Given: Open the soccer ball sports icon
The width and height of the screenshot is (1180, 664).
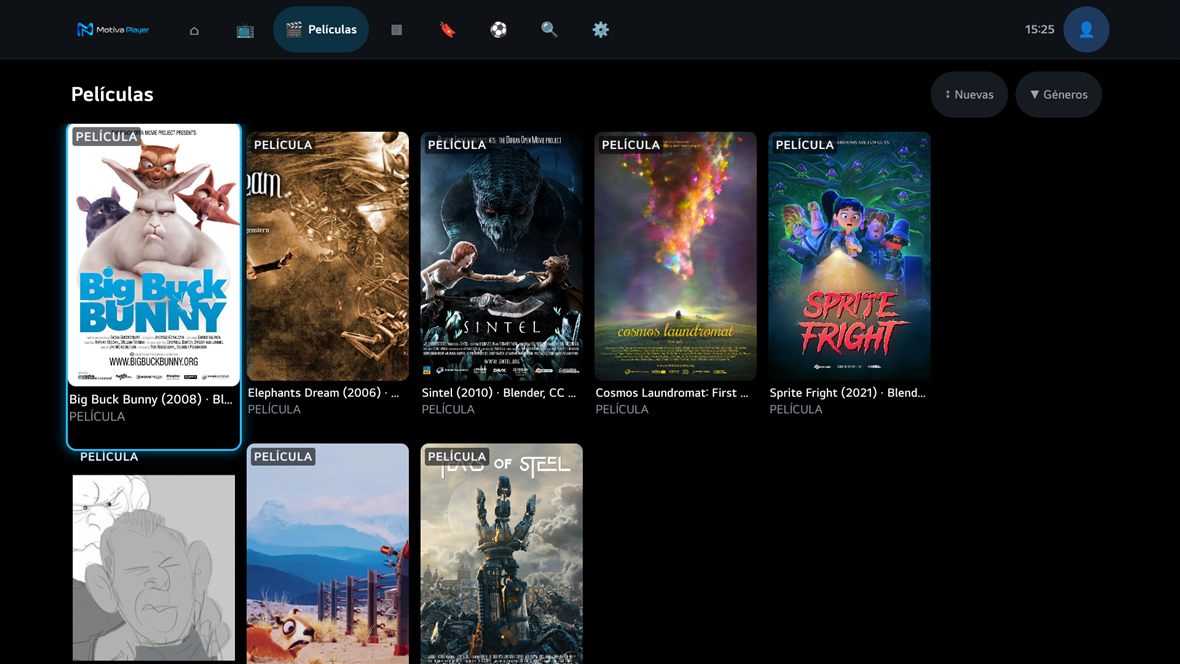Looking at the screenshot, I should tap(498, 30).
